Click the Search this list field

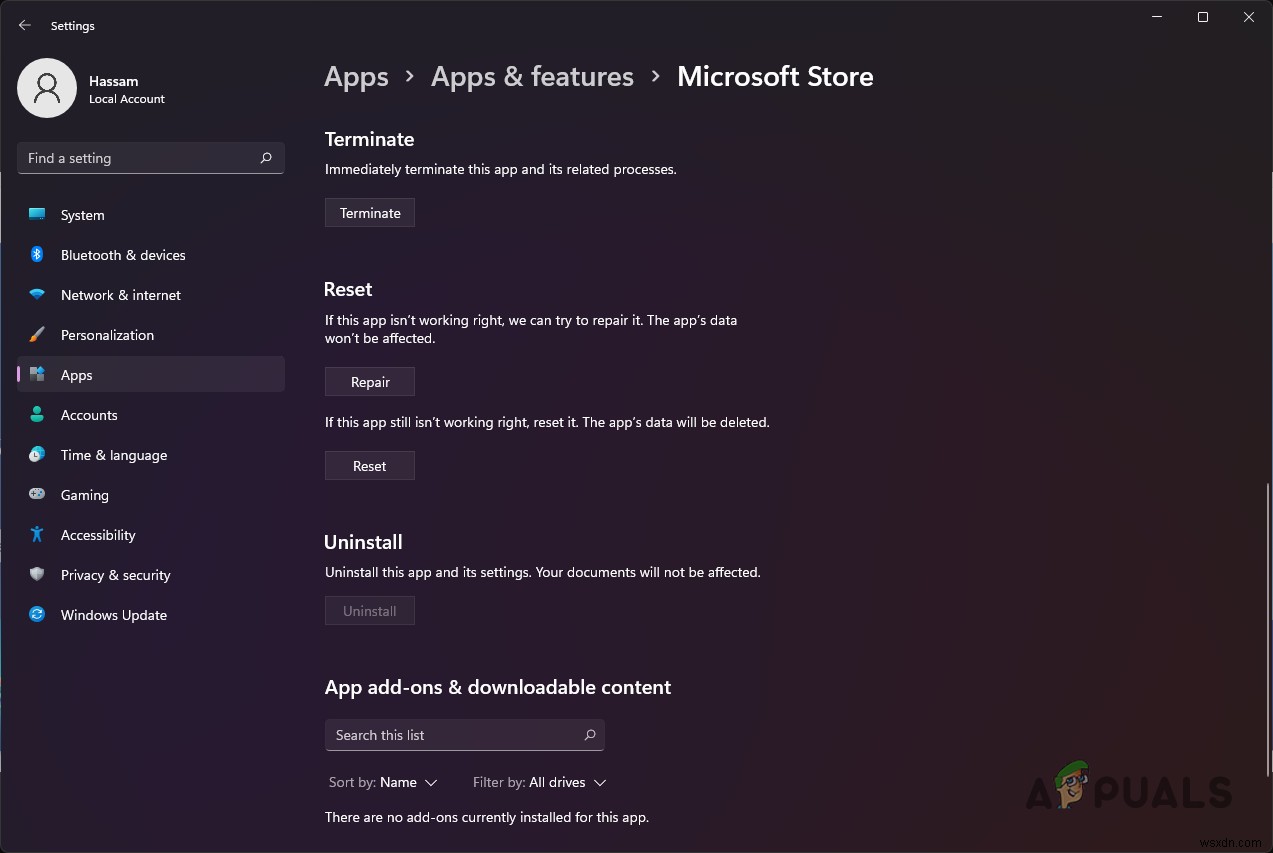pos(464,734)
